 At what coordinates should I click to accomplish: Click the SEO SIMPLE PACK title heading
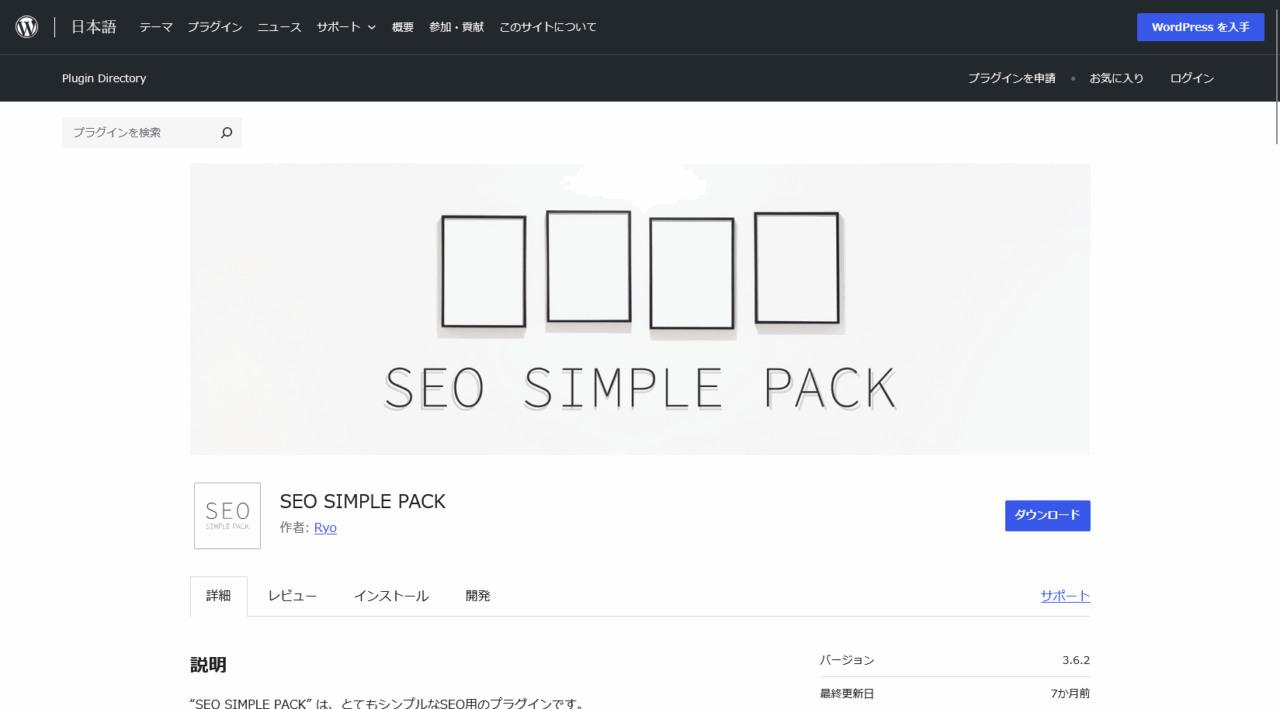(x=363, y=501)
